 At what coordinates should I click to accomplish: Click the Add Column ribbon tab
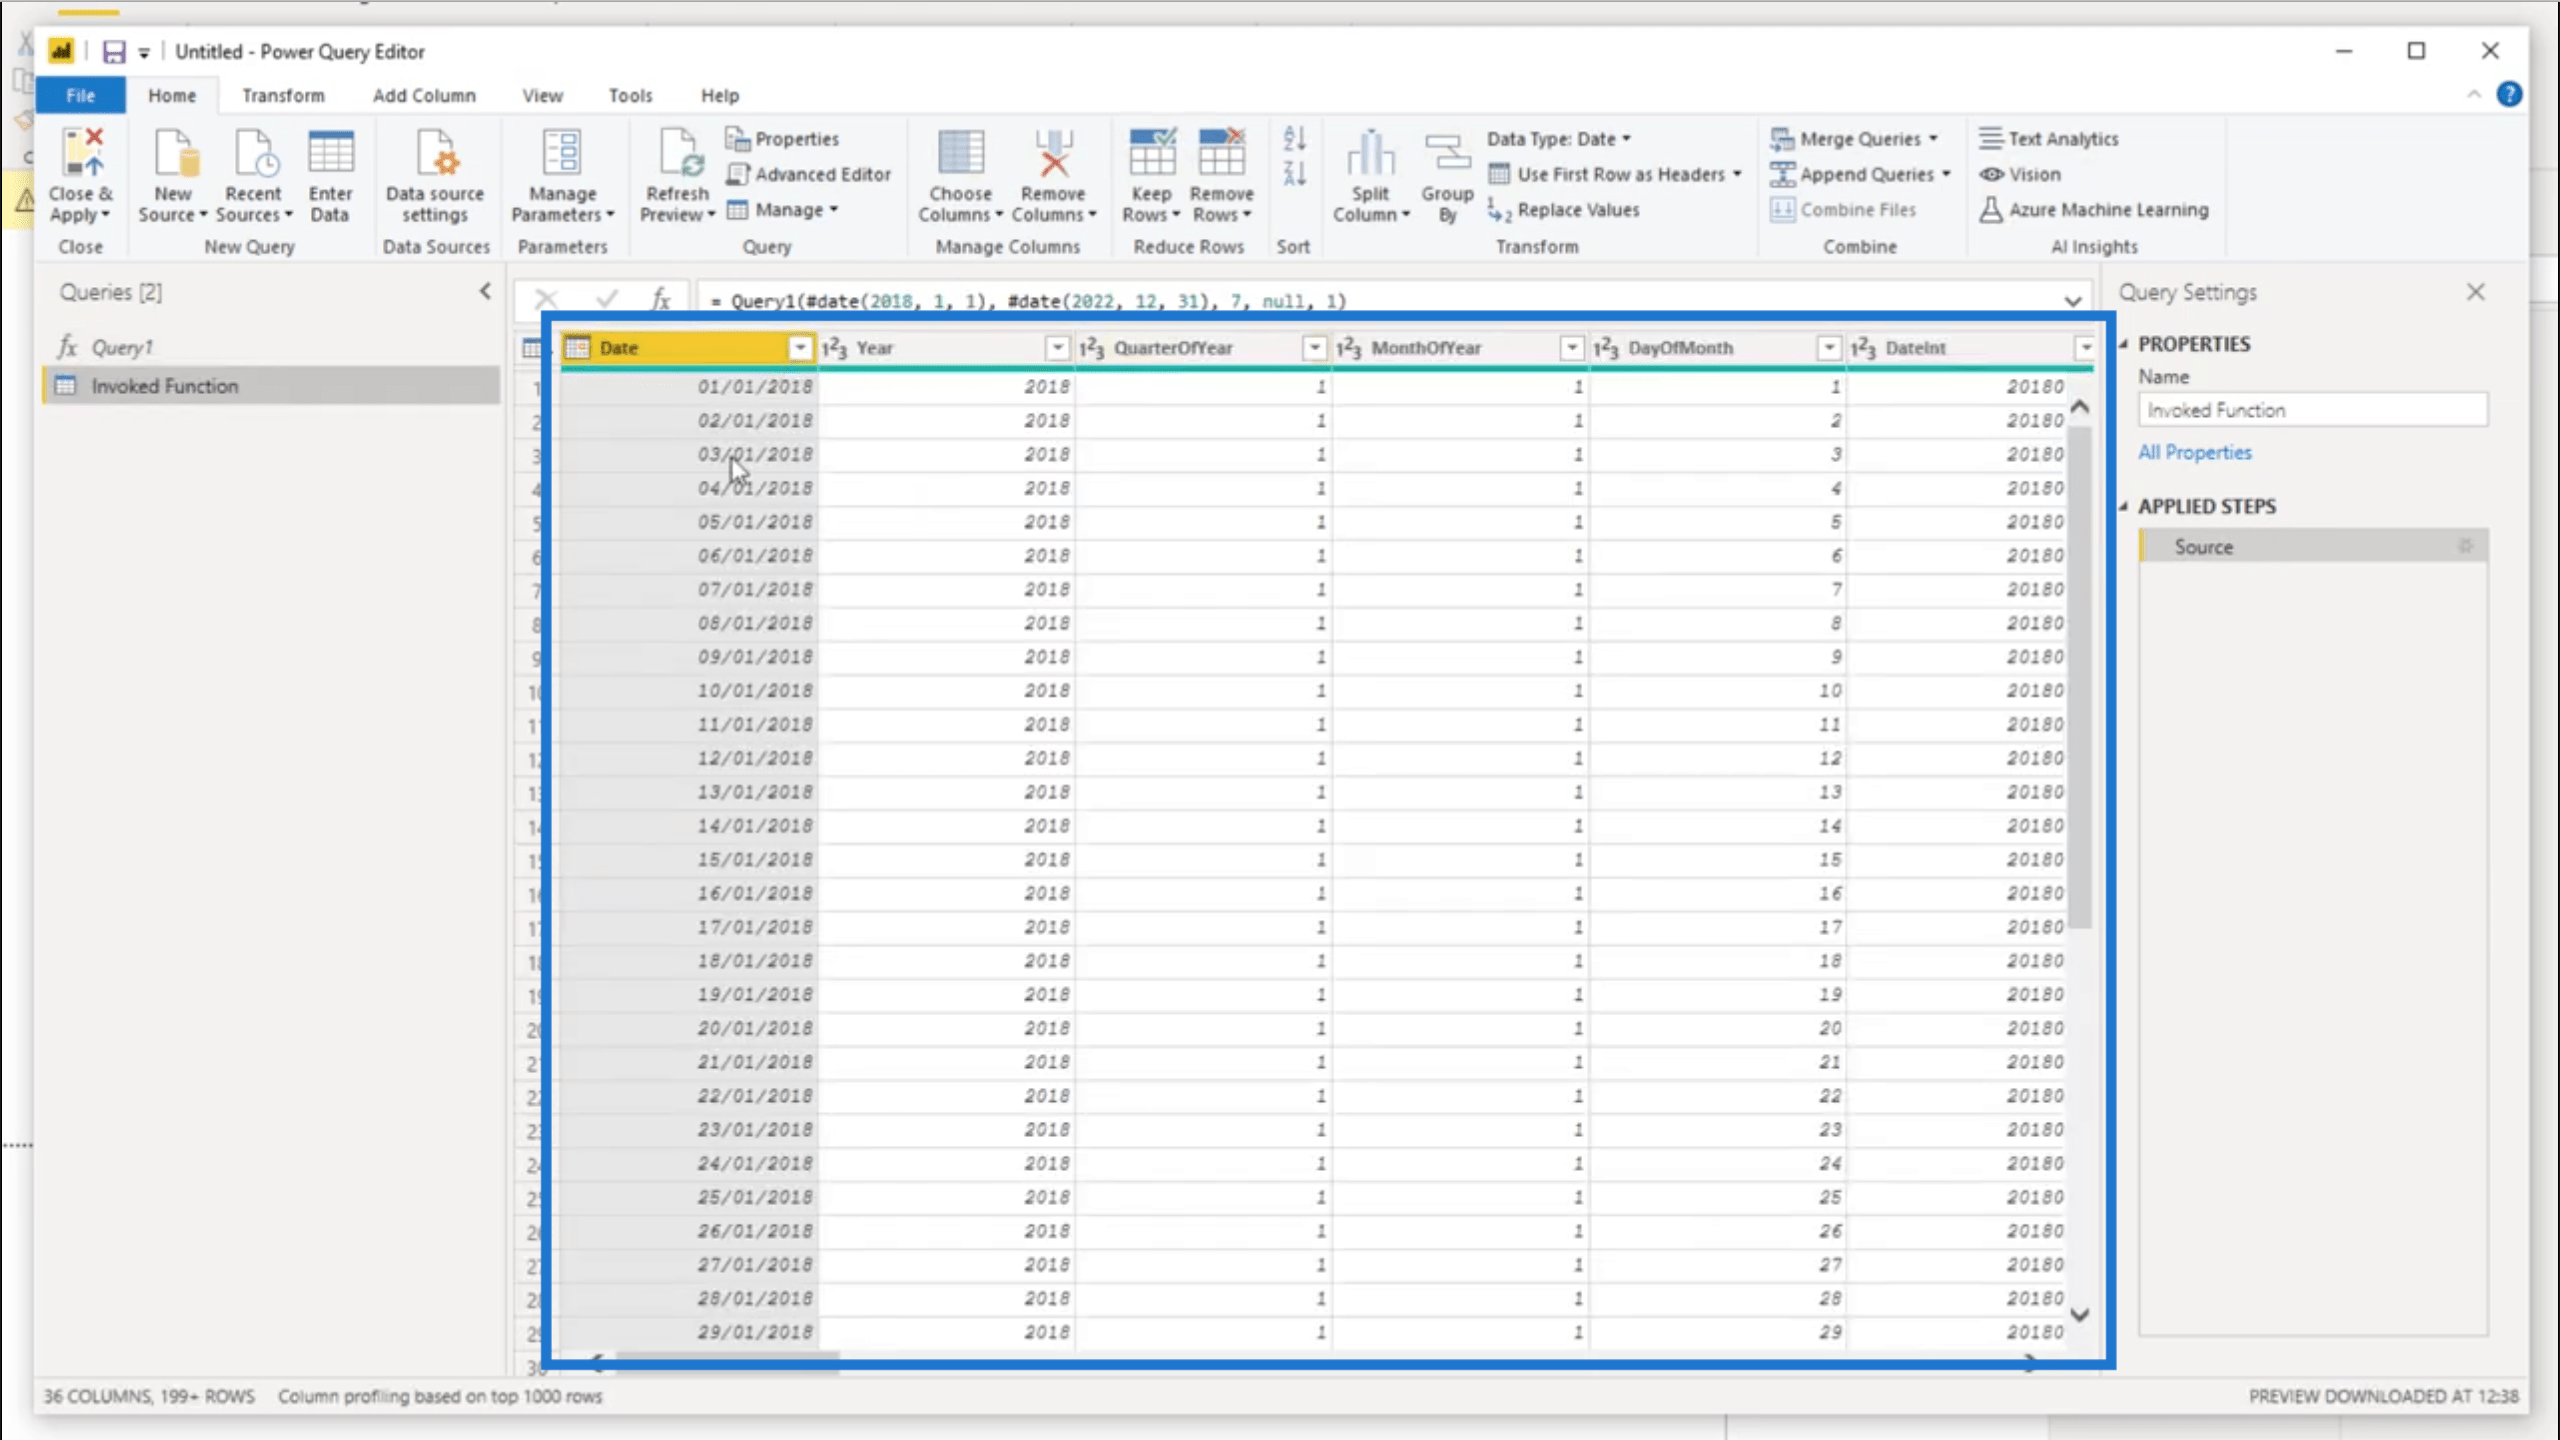[425, 95]
